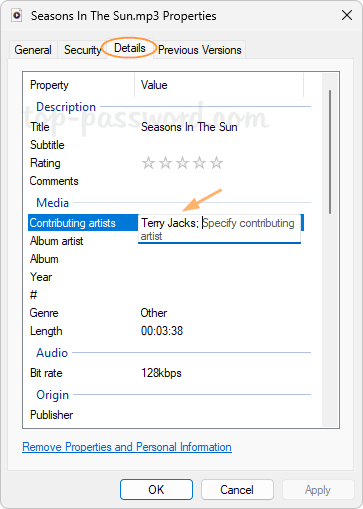Select the Details tab
The image size is (363, 509).
(130, 48)
